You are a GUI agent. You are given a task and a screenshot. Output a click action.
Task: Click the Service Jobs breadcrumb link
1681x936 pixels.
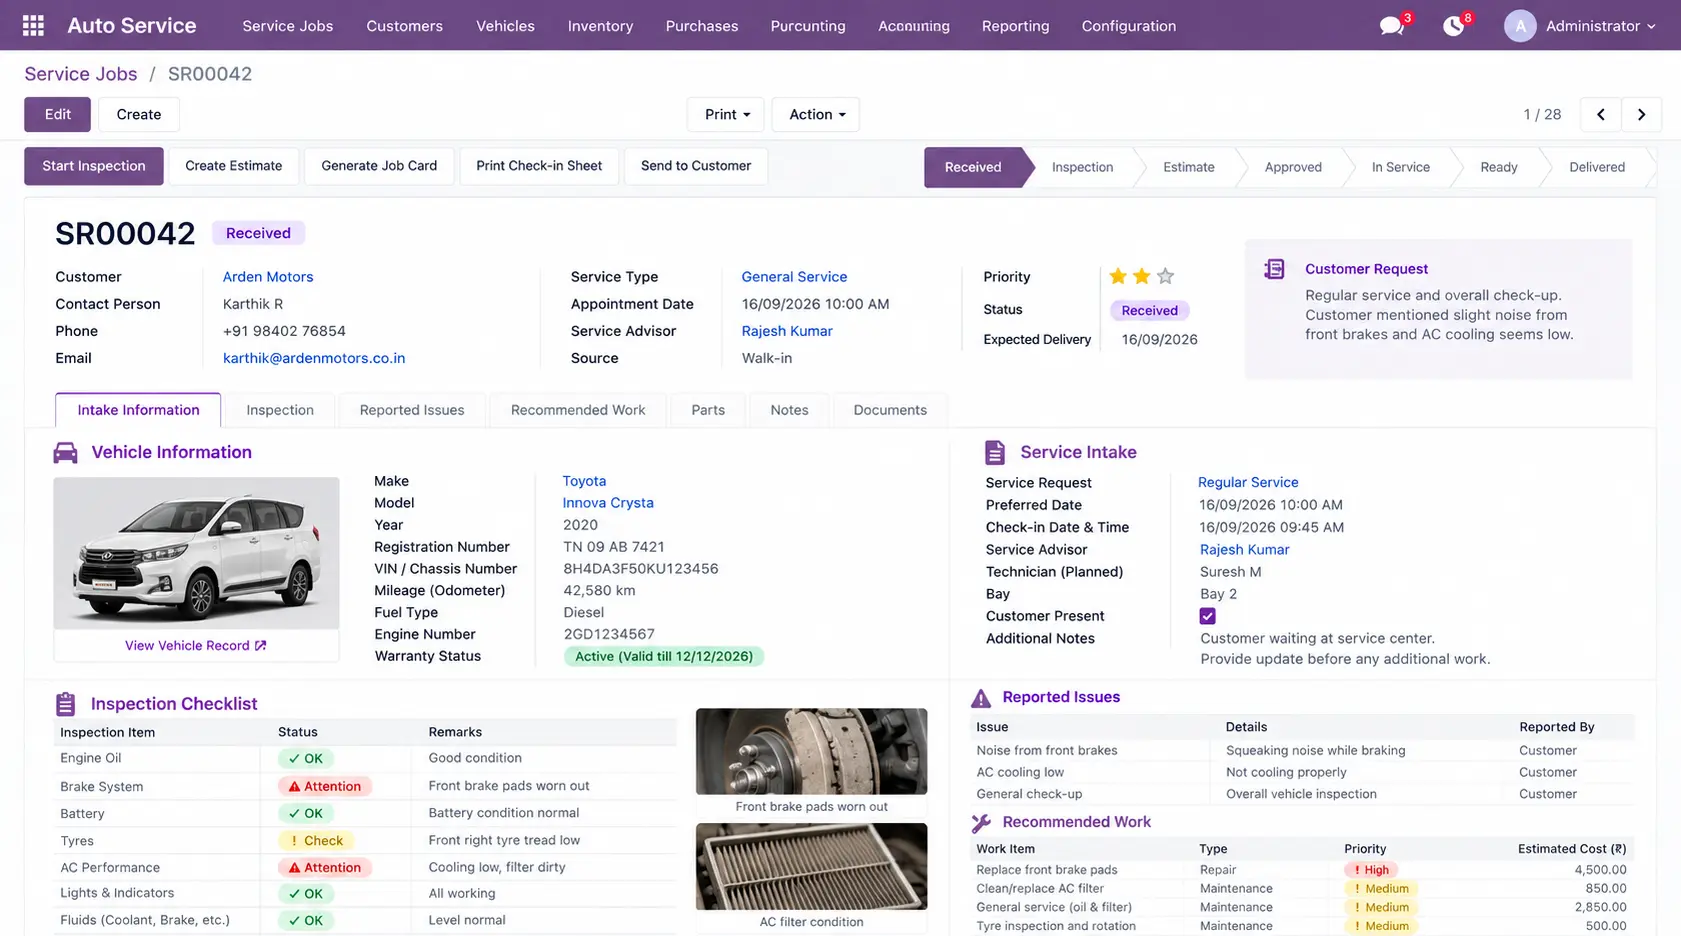point(81,74)
